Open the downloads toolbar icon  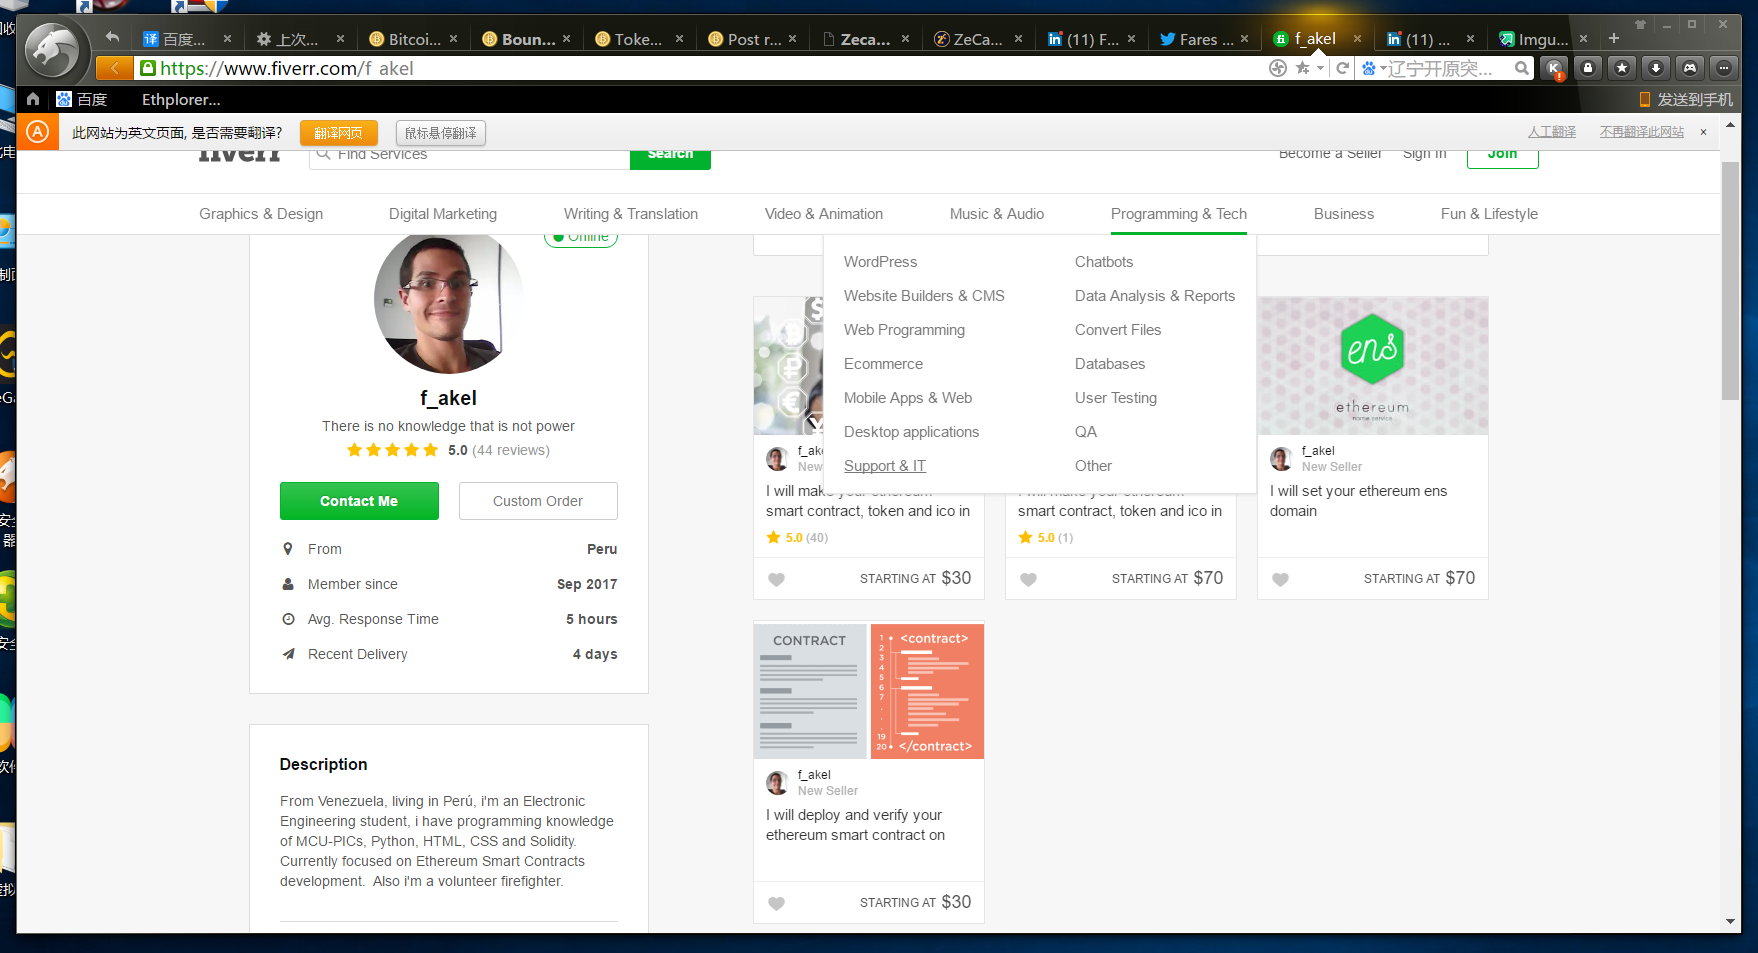click(x=1656, y=68)
